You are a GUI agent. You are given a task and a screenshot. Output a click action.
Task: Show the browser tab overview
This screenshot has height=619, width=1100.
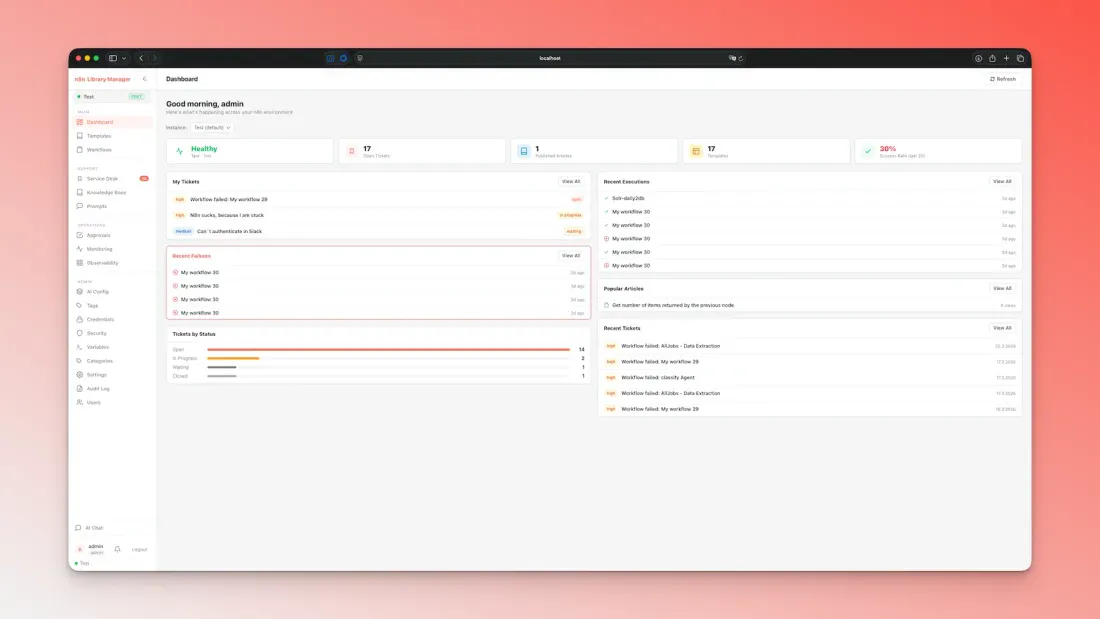[1020, 58]
